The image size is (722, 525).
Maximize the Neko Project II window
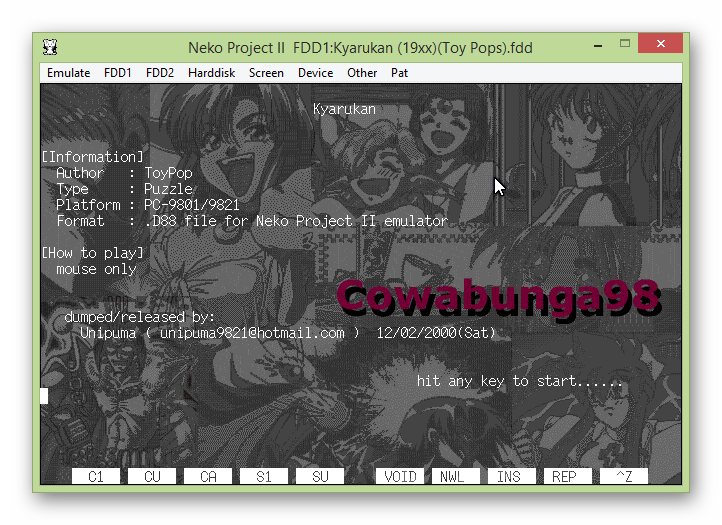(624, 44)
